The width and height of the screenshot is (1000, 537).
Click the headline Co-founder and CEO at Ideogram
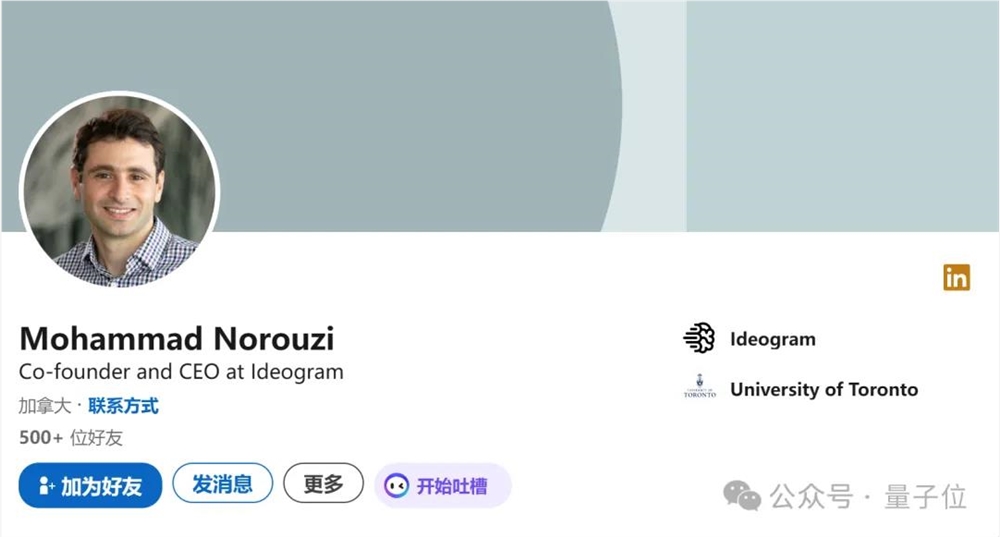[x=181, y=372]
